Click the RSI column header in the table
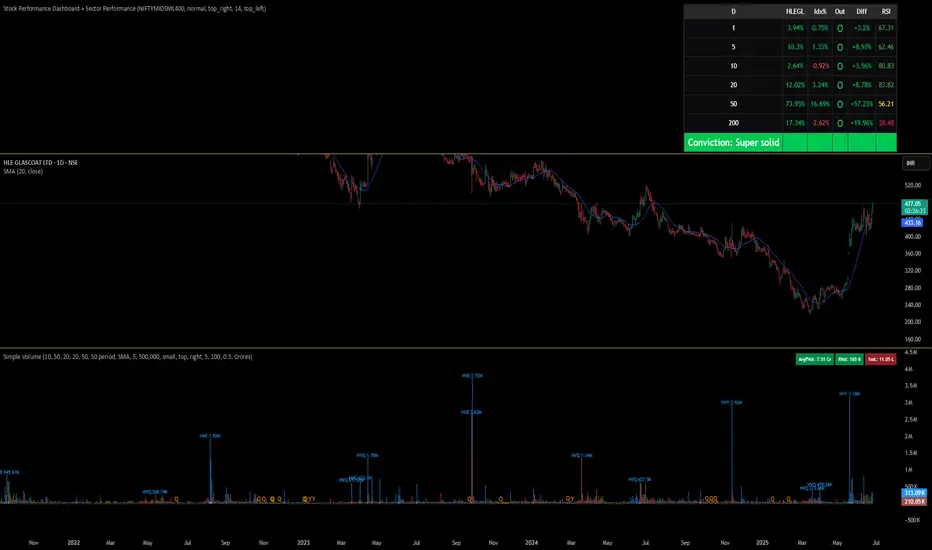Screen dimensions: 932x550 [885, 10]
